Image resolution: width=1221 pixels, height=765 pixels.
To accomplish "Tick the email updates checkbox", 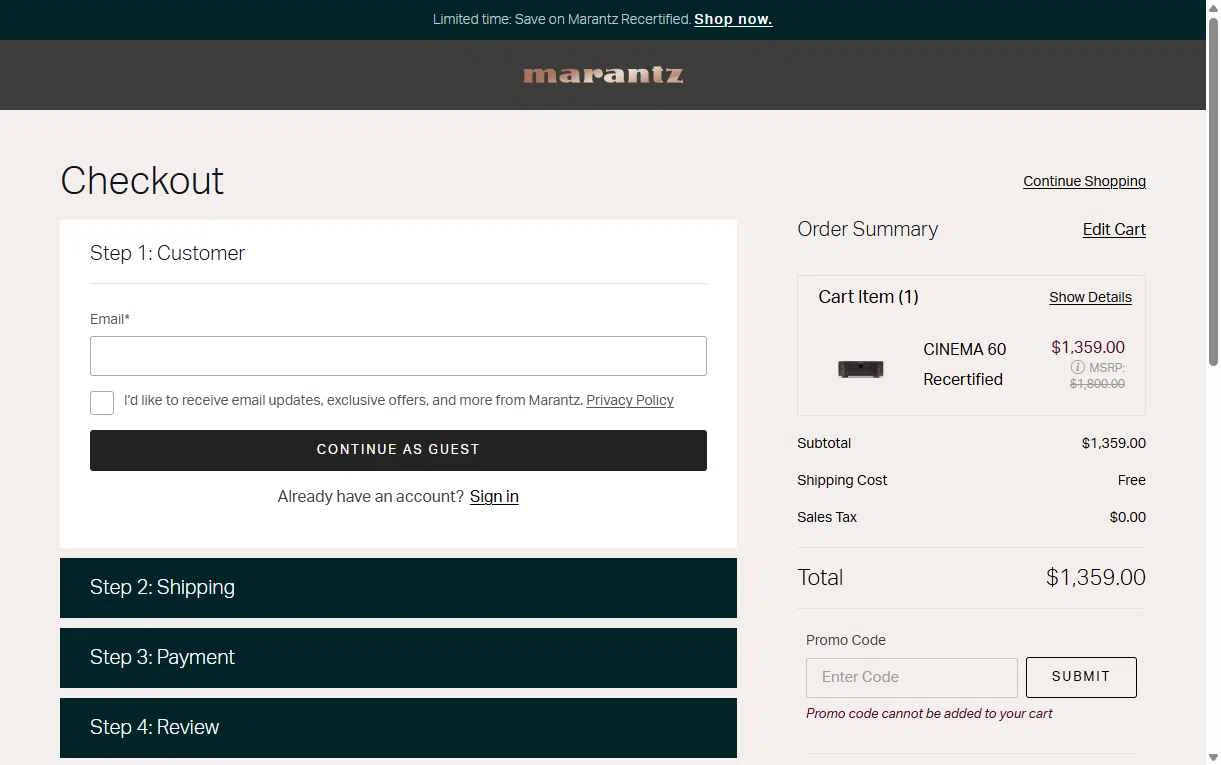I will coord(102,402).
